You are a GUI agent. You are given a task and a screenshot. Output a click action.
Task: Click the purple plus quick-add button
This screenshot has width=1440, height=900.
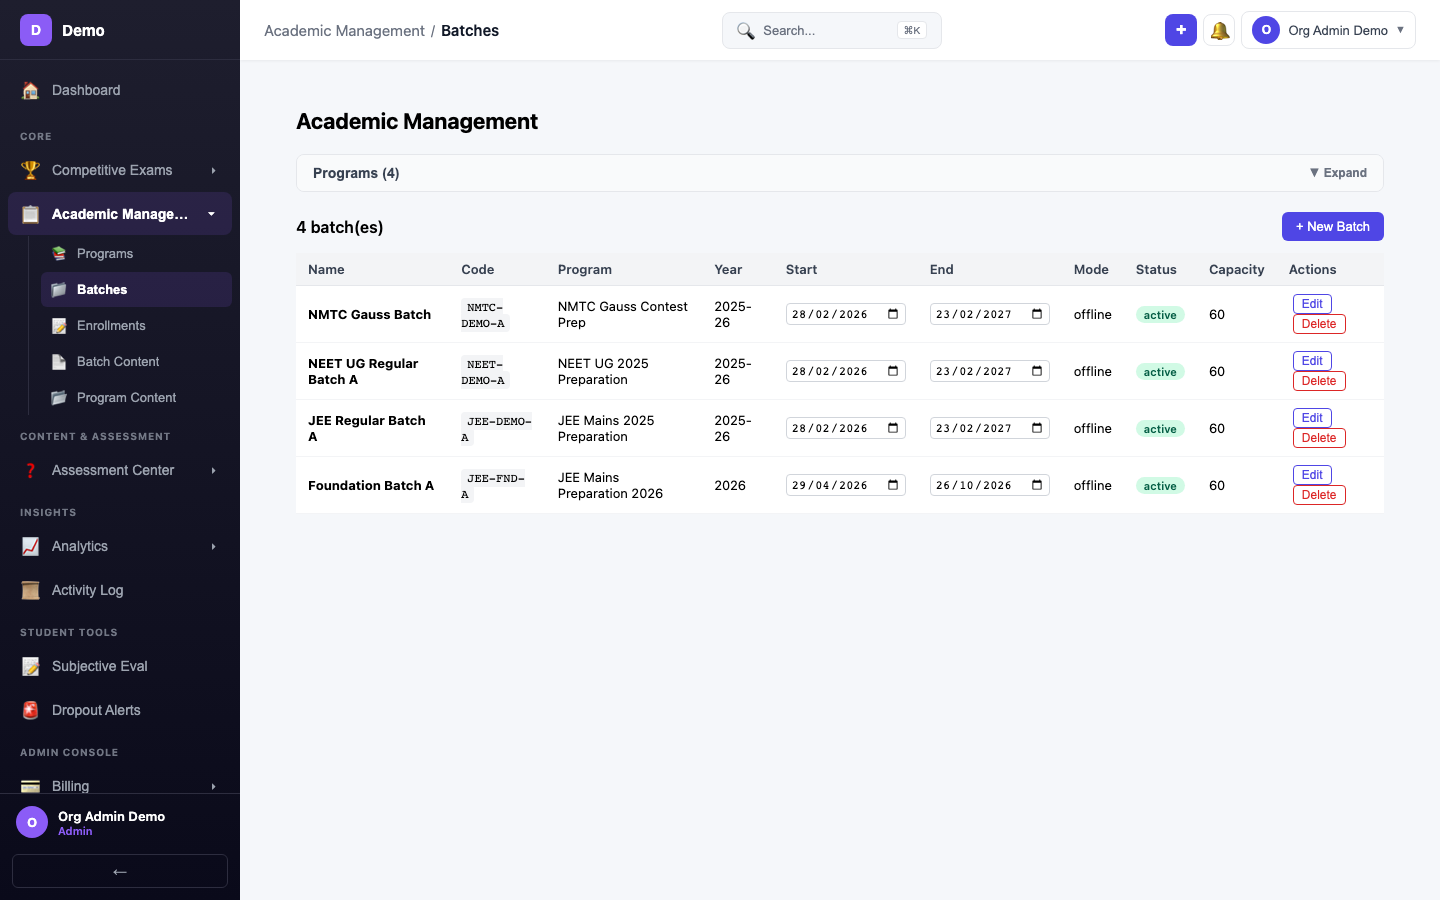[x=1181, y=30]
